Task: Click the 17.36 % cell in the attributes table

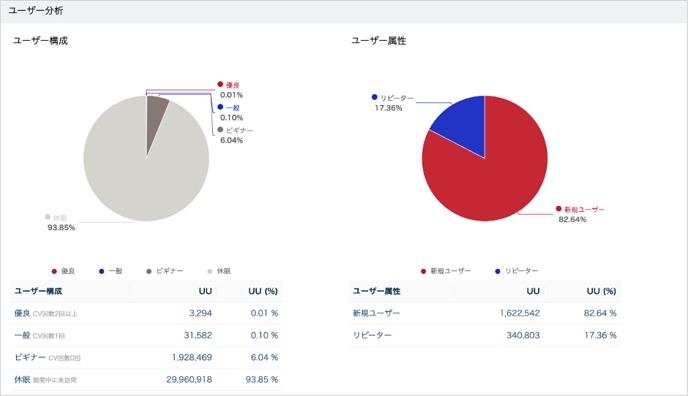Action: pos(600,335)
